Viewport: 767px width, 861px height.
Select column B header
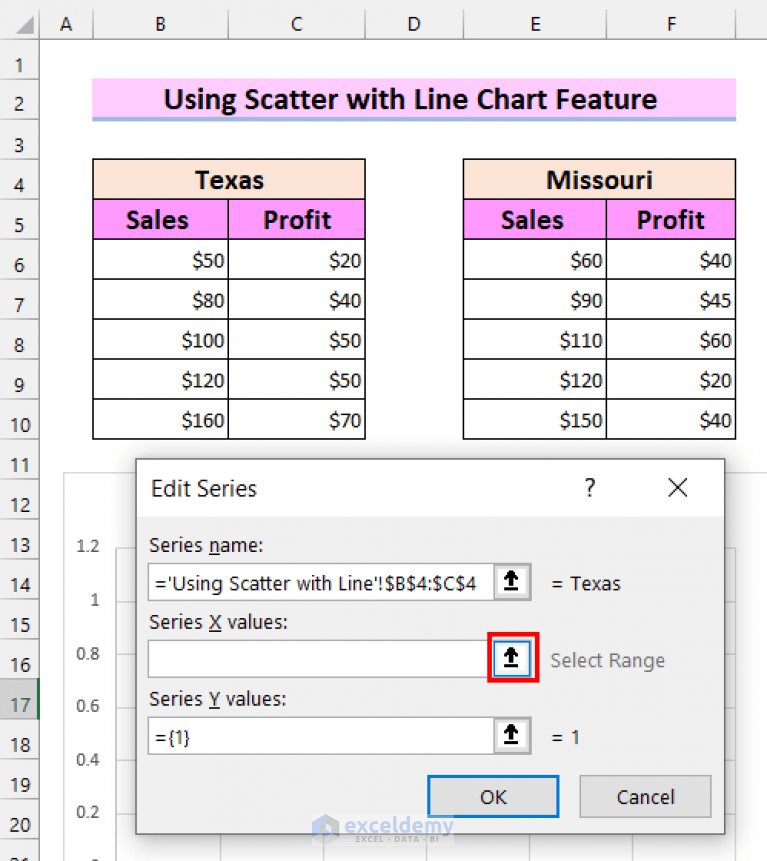coord(160,23)
